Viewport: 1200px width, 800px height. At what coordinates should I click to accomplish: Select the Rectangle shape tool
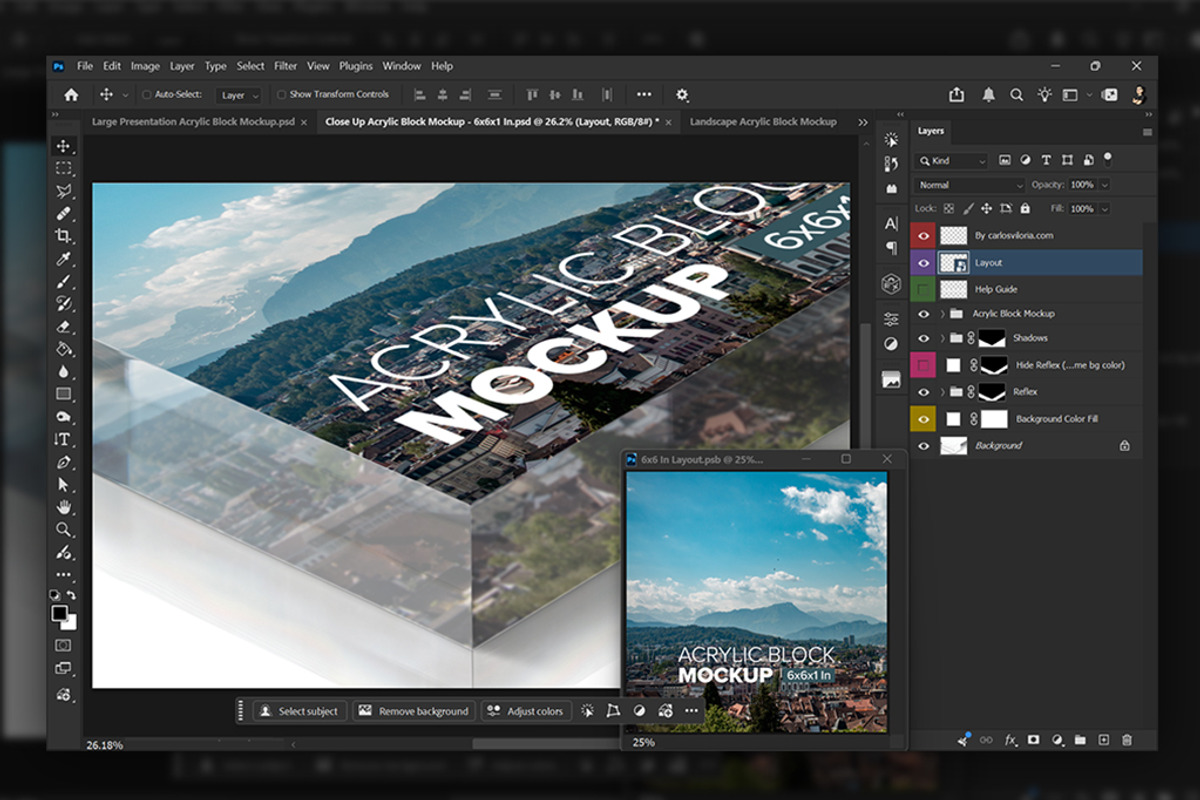point(64,394)
